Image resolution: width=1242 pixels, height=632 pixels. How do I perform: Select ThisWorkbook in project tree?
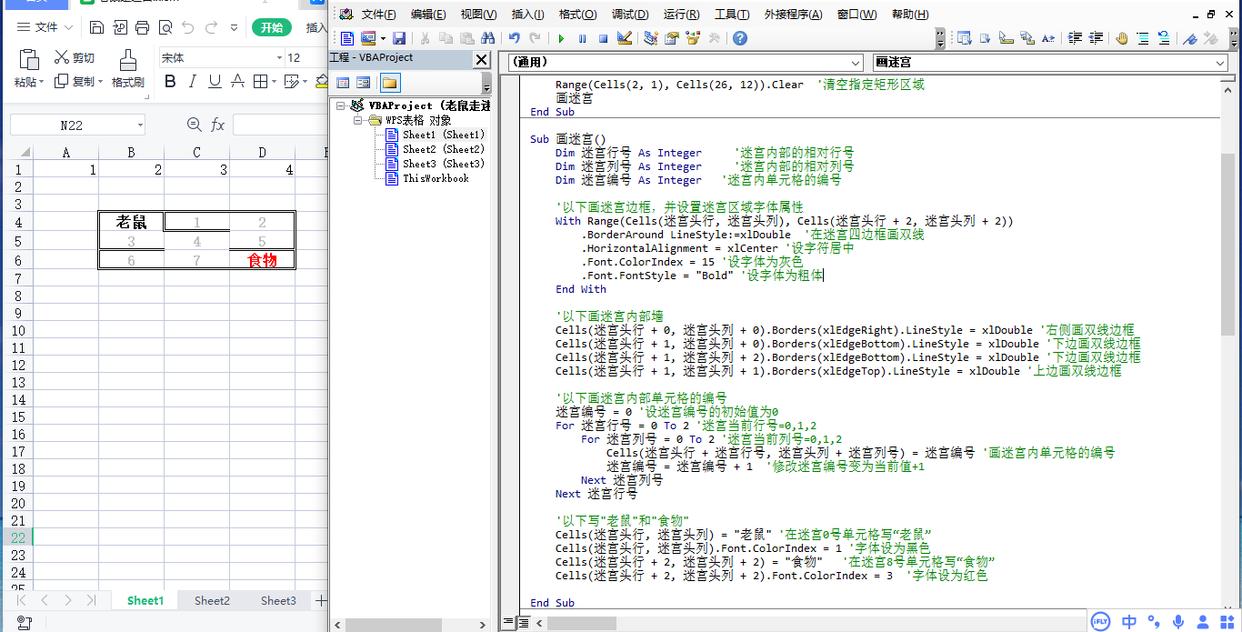pyautogui.click(x=435, y=178)
